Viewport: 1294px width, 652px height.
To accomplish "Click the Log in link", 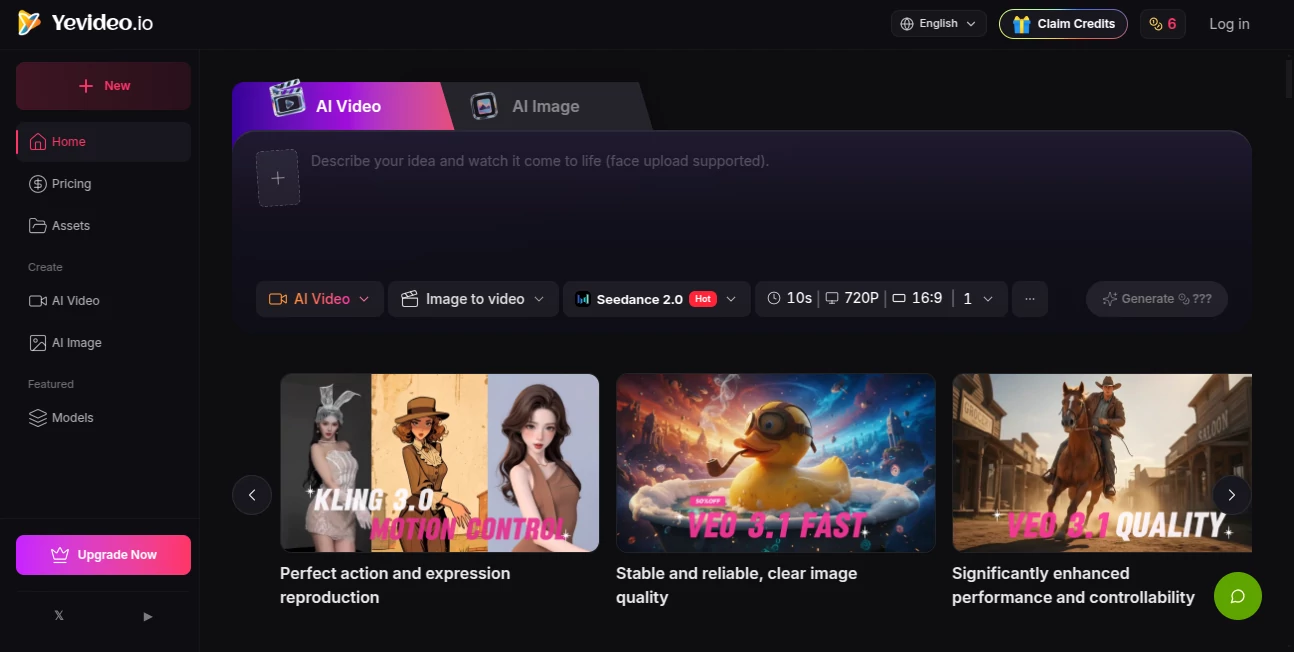I will (1229, 24).
